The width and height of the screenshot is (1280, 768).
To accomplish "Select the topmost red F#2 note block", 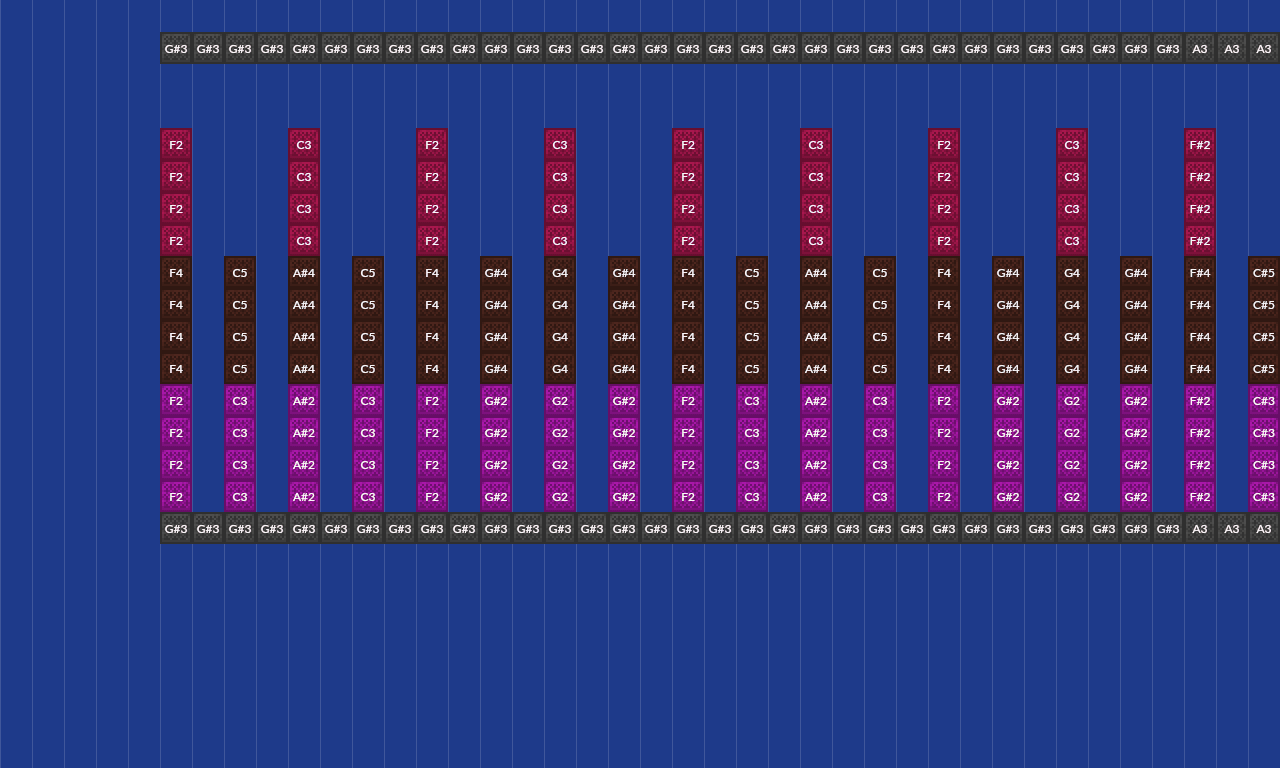I will [1200, 145].
